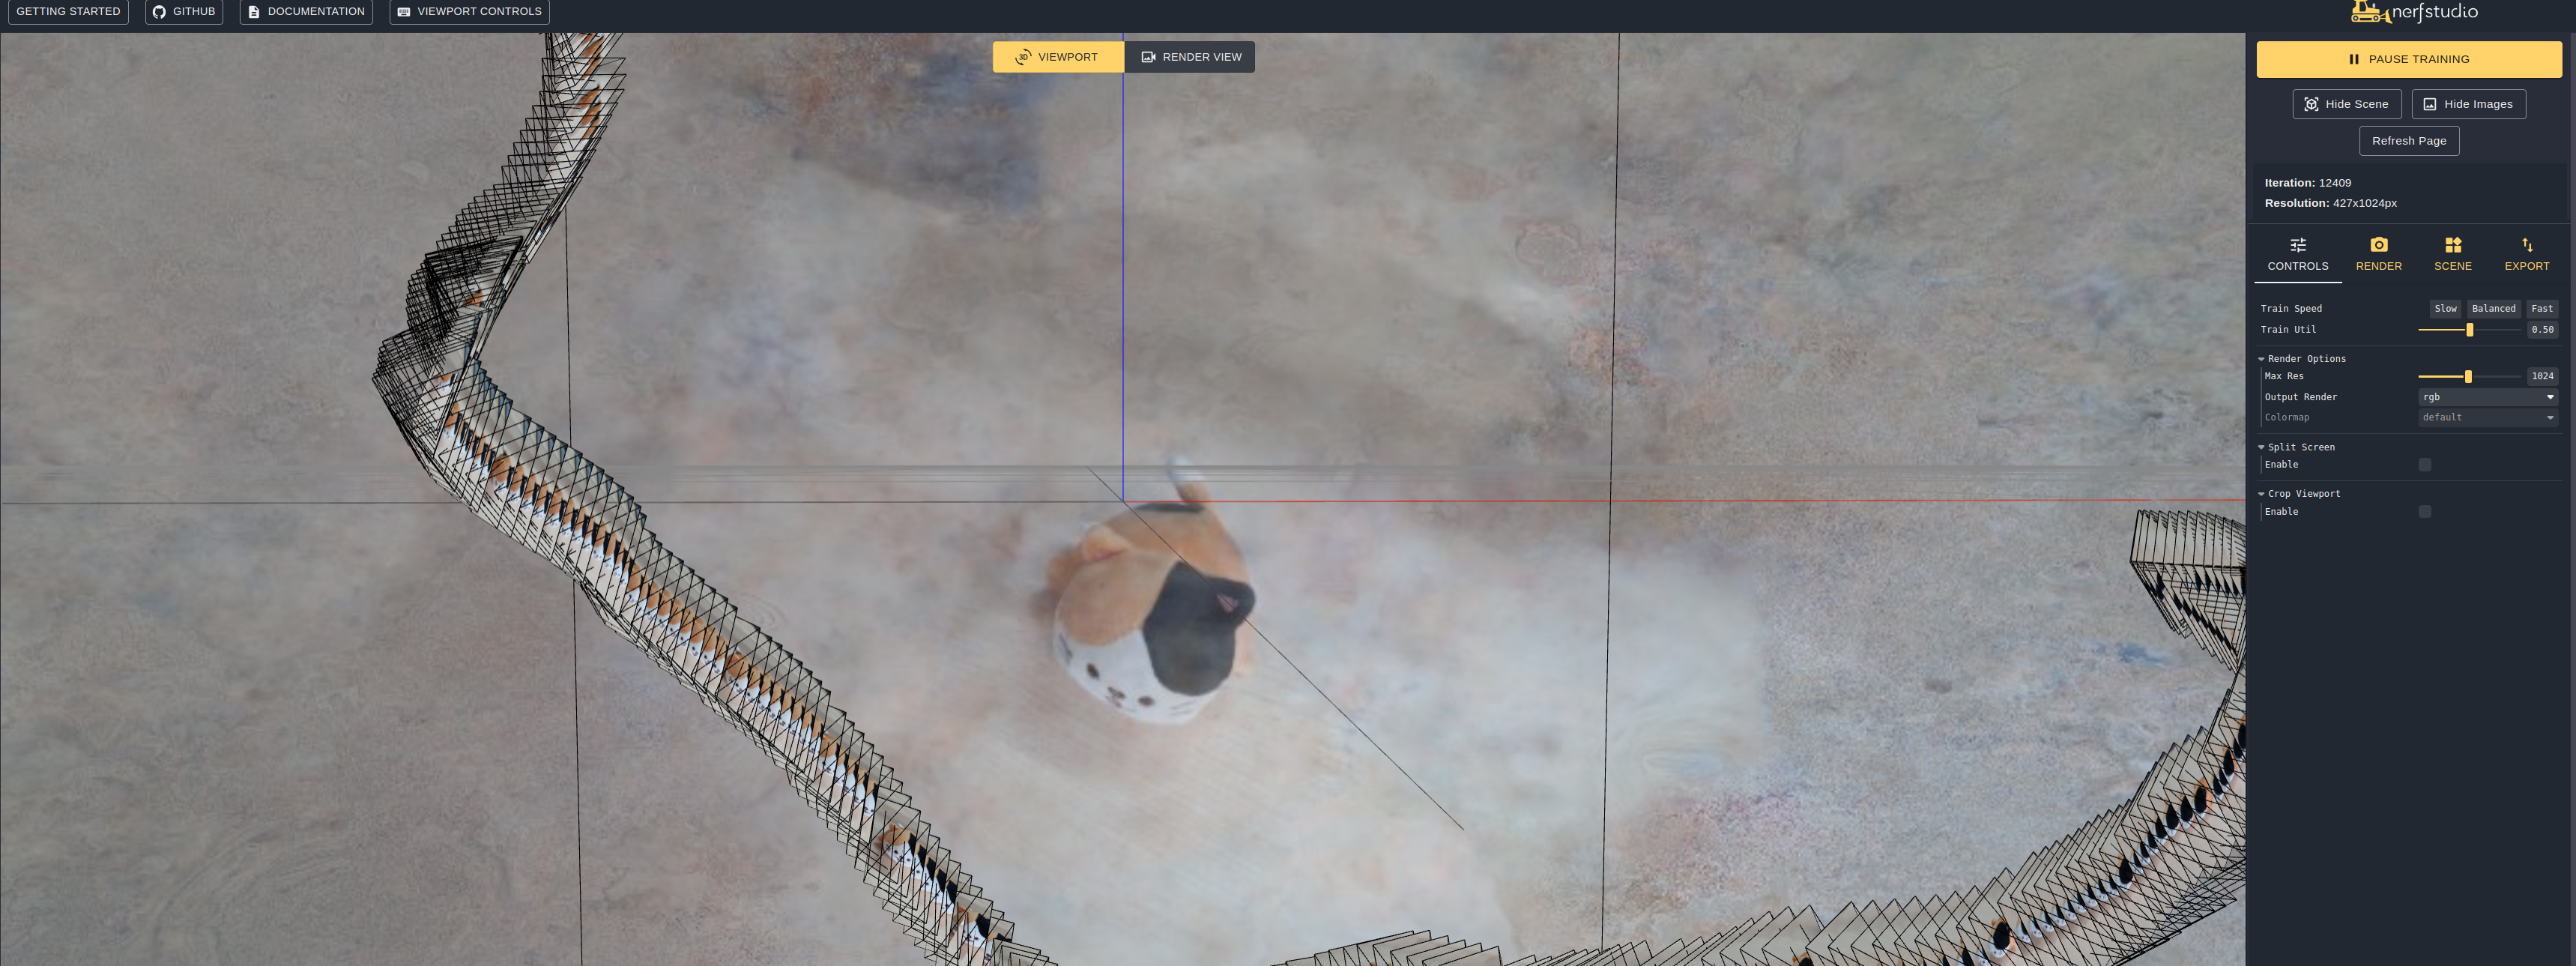2576x966 pixels.
Task: Open the Scene tab
Action: [x=2452, y=255]
